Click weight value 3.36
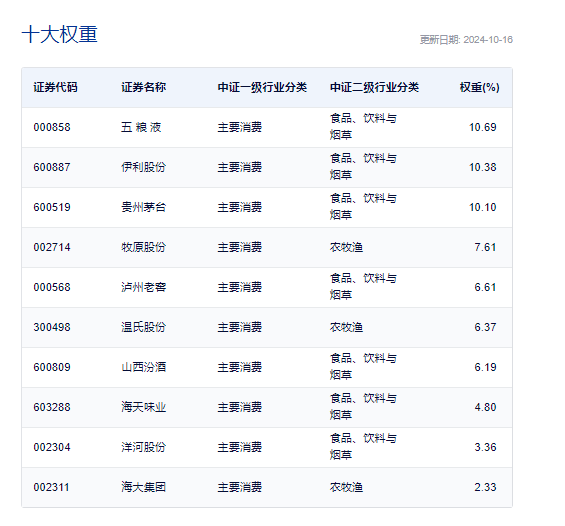The image size is (565, 526). (485, 447)
